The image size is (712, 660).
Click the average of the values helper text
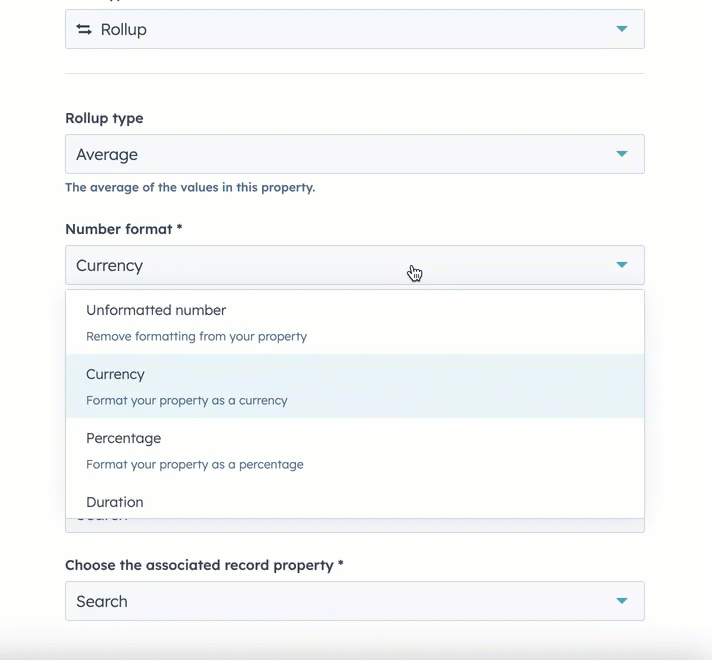click(x=190, y=187)
